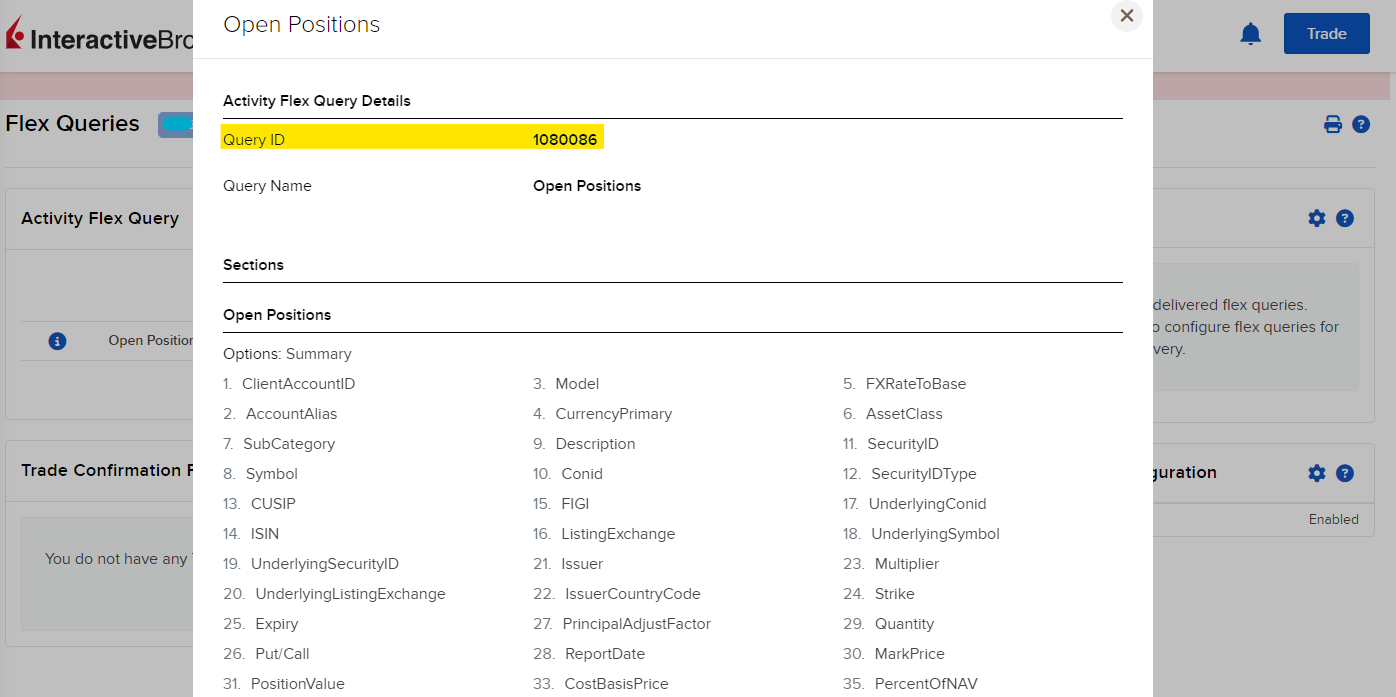The height and width of the screenshot is (697, 1396).
Task: Open notifications via the bell icon
Action: 1250,33
